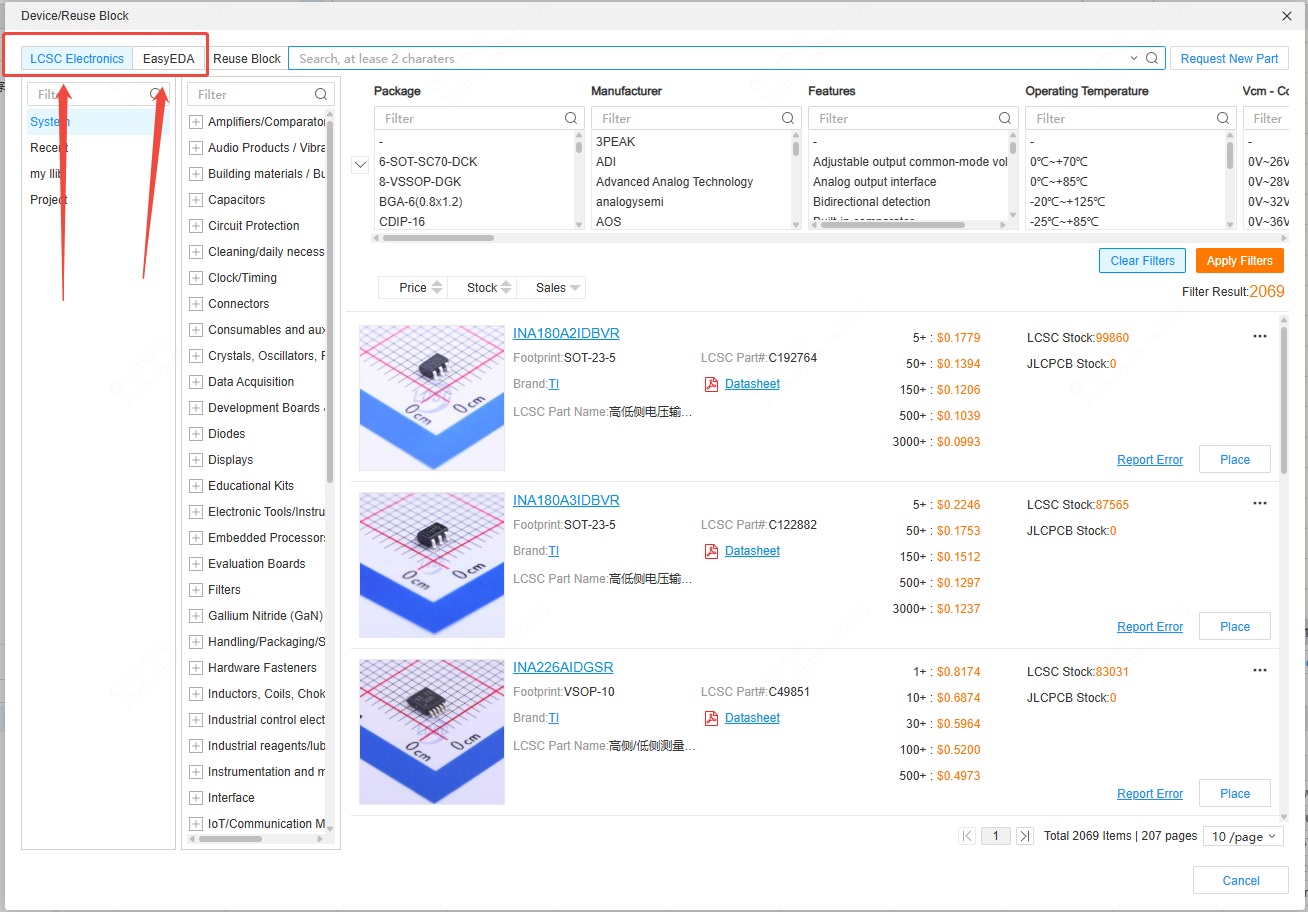The image size is (1308, 912).
Task: Place the INA180A2IDBVR part
Action: click(1235, 460)
